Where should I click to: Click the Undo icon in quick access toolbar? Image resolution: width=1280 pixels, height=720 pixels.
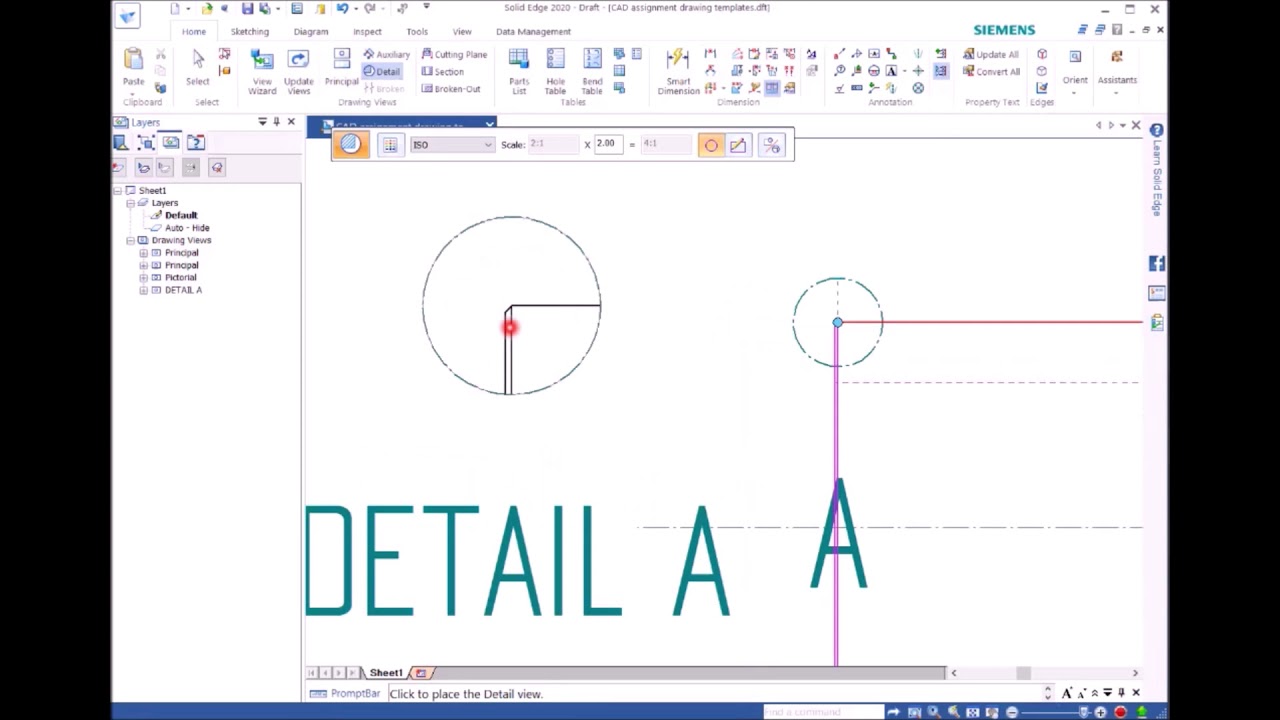pyautogui.click(x=342, y=9)
